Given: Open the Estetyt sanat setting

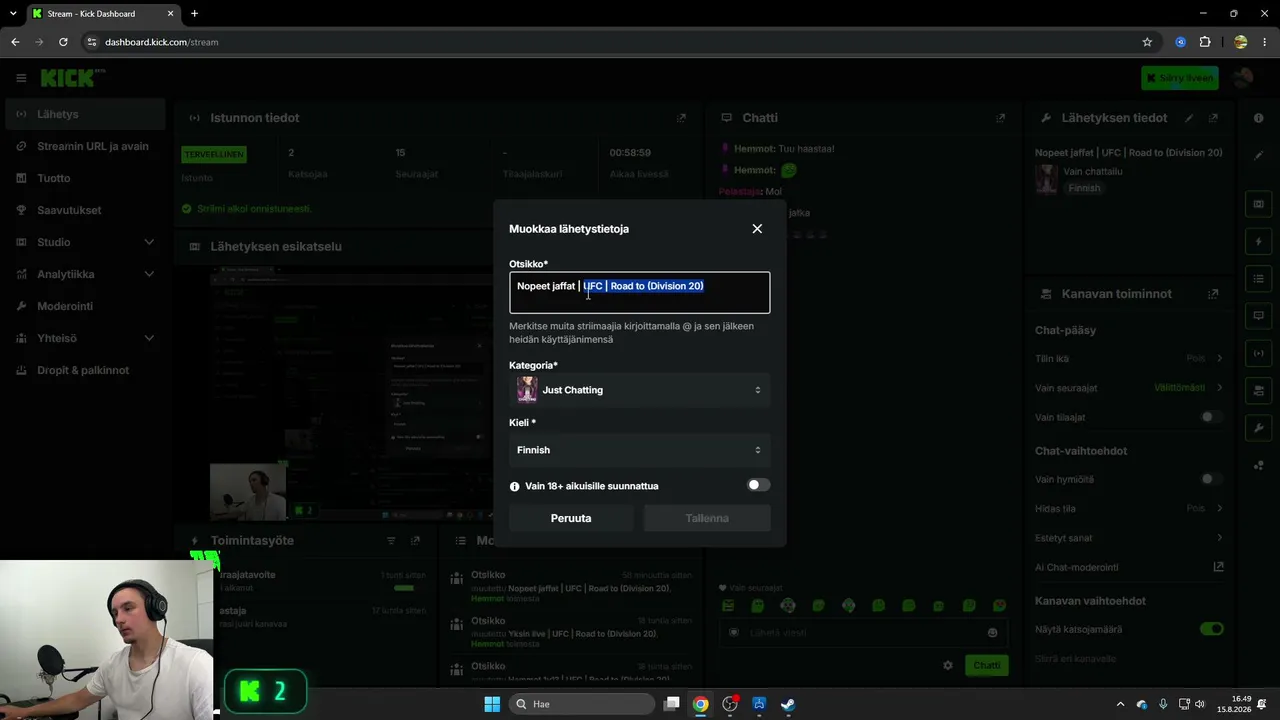Looking at the screenshot, I should tap(1129, 538).
